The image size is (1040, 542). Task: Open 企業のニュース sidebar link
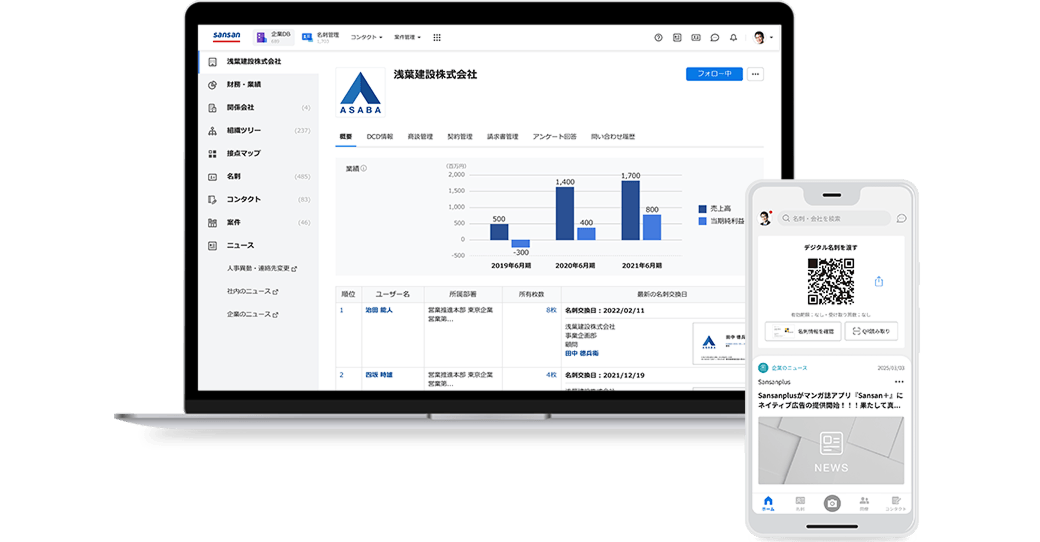[x=252, y=314]
